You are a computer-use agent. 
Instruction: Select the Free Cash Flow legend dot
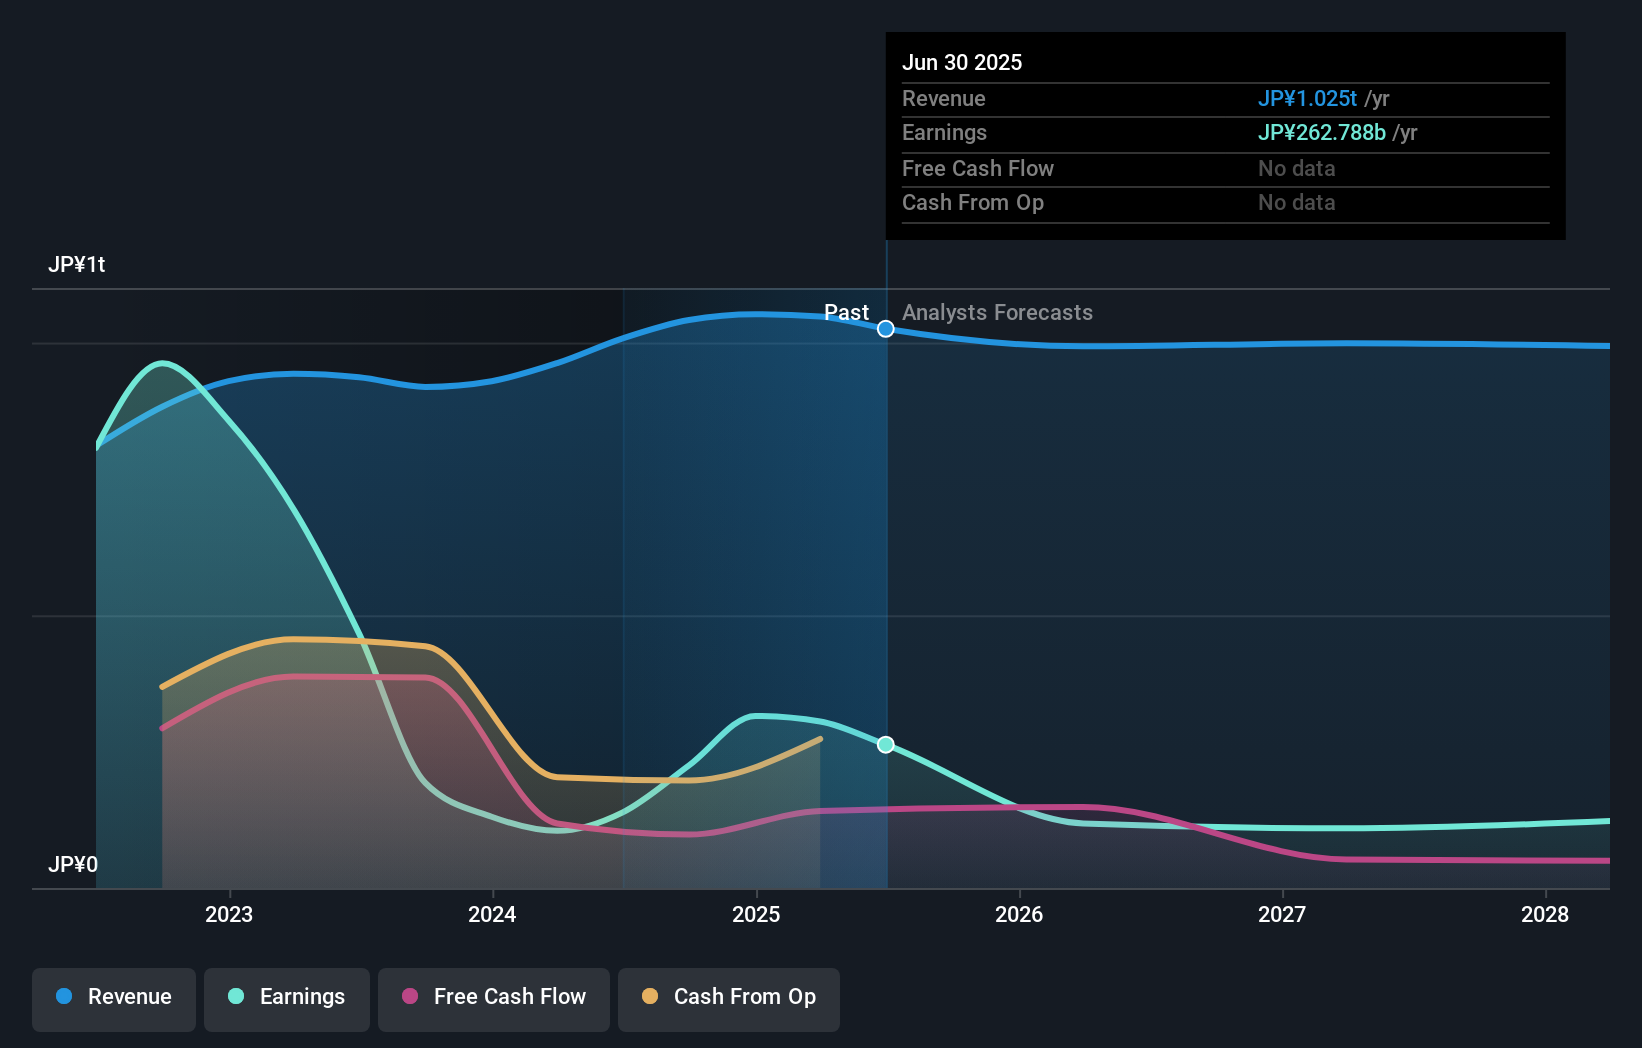pyautogui.click(x=411, y=997)
